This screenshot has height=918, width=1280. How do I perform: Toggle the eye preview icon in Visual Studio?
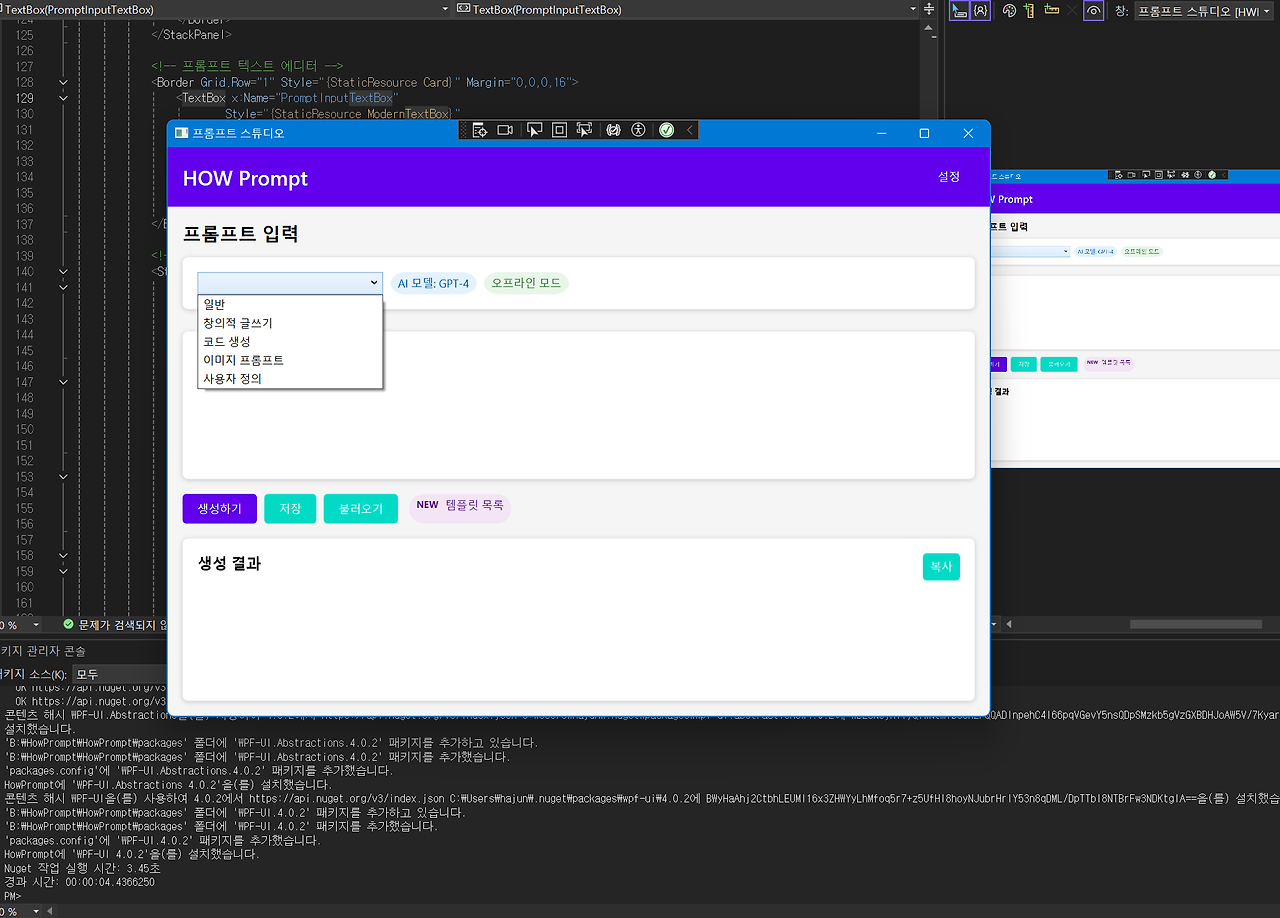1094,10
